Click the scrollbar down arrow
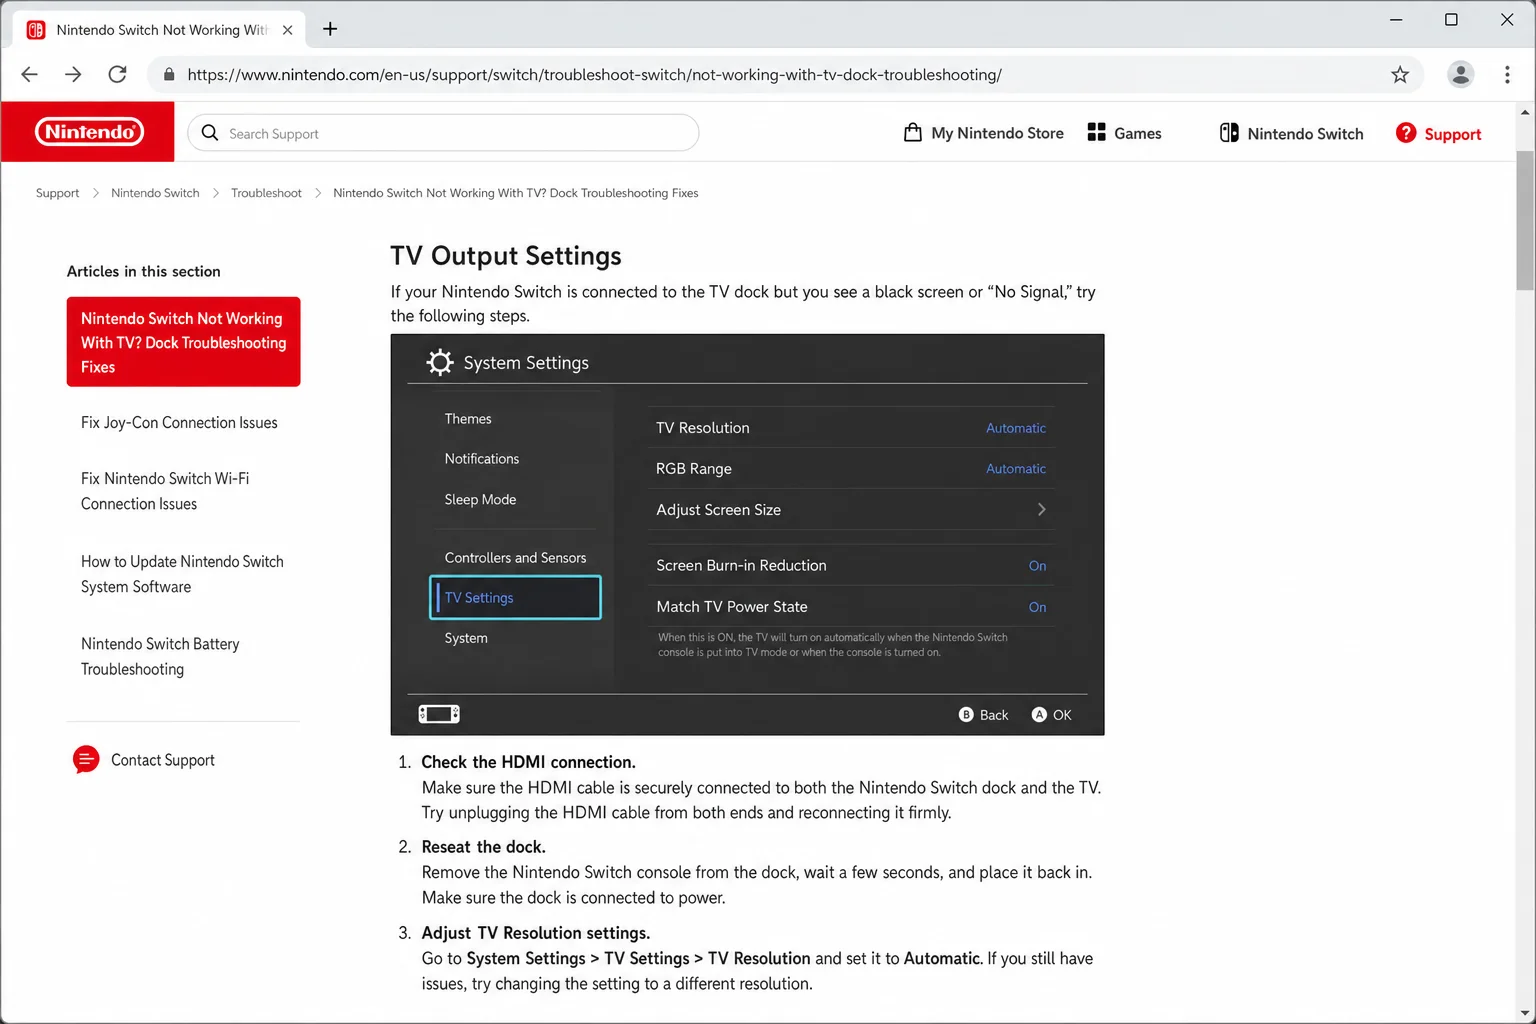The image size is (1536, 1024). coord(1525,1013)
